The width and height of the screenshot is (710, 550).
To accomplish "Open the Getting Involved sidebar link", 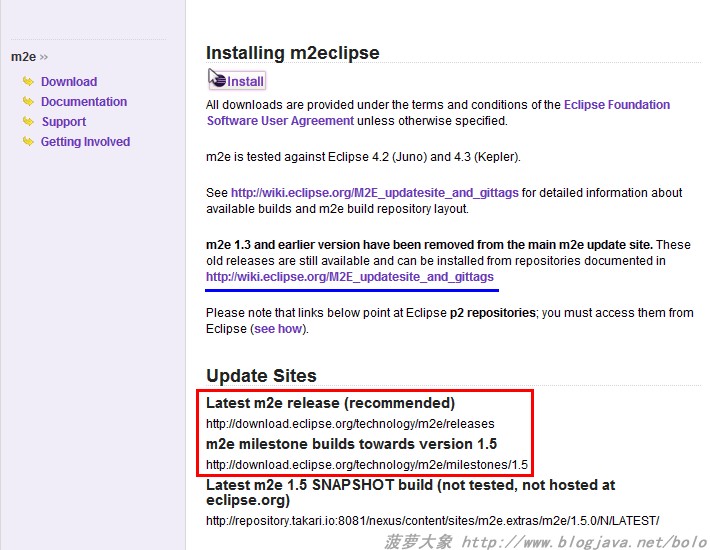I will [x=85, y=142].
